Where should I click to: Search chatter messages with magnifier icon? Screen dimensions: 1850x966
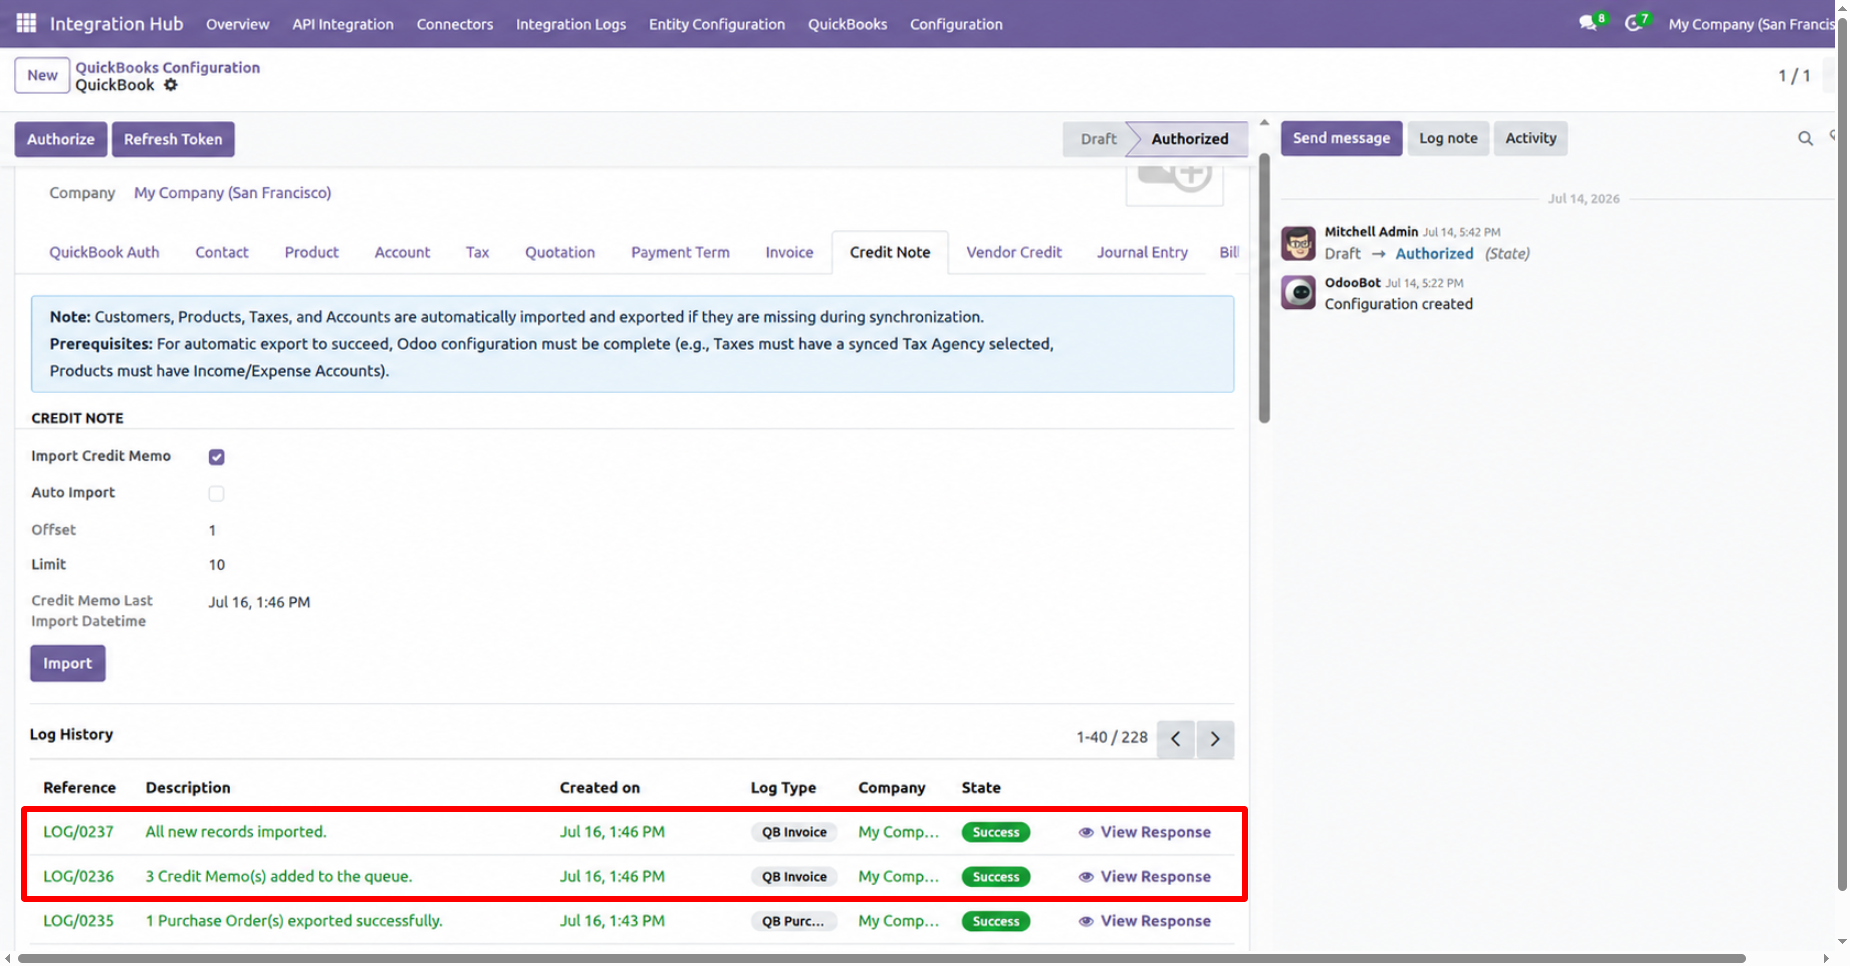click(x=1805, y=139)
